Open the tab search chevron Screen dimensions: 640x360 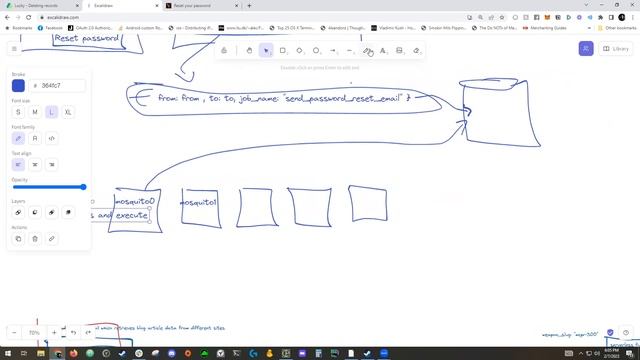coord(586,5)
